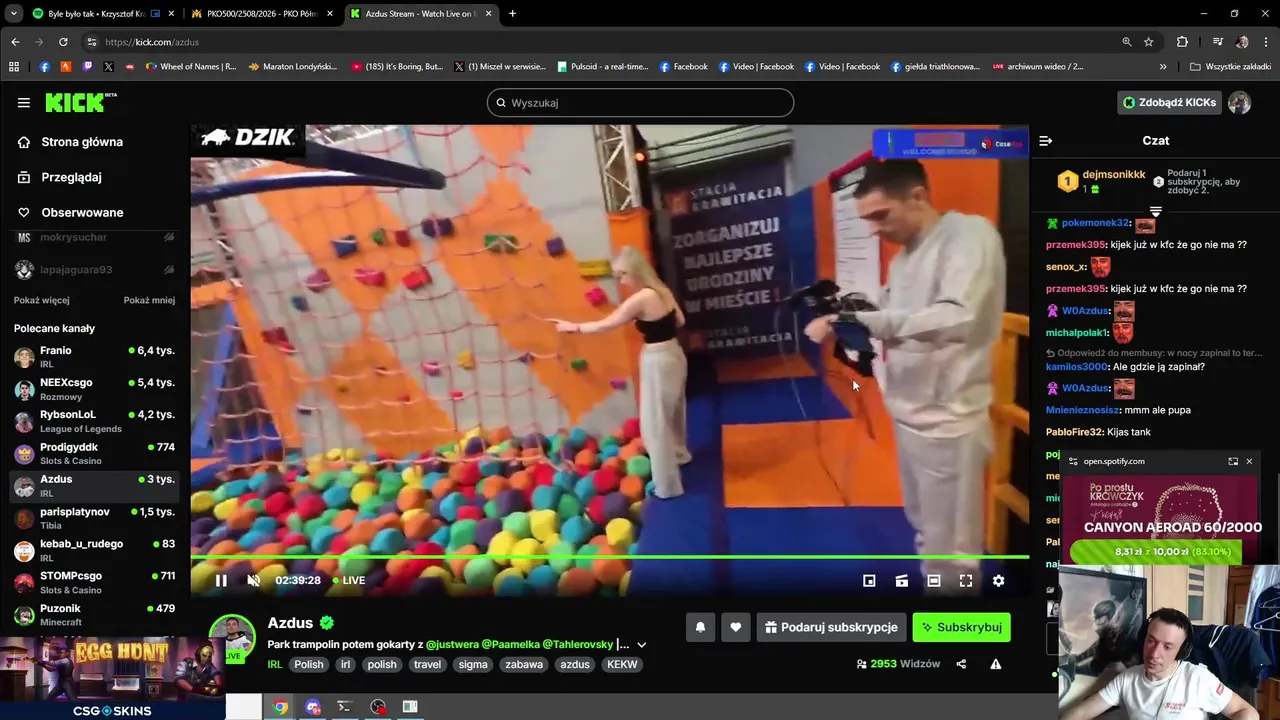1280x720 pixels.
Task: Open the @justwera mention link
Action: point(452,645)
